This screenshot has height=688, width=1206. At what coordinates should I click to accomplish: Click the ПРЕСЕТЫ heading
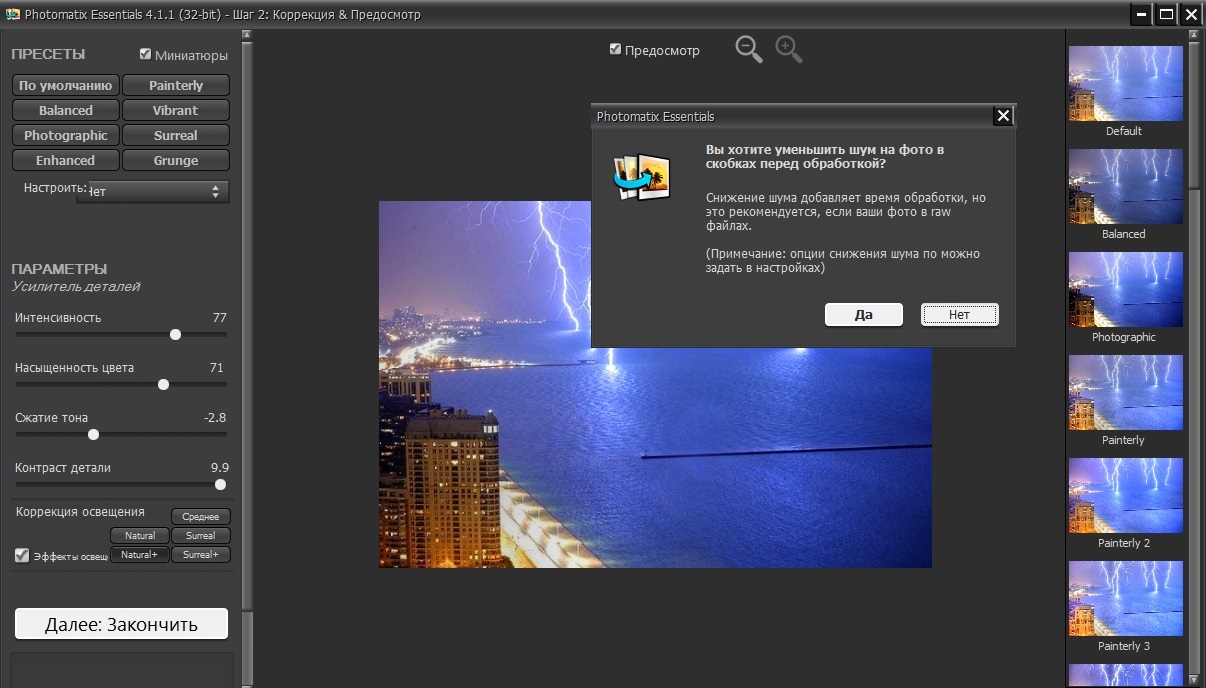[48, 54]
